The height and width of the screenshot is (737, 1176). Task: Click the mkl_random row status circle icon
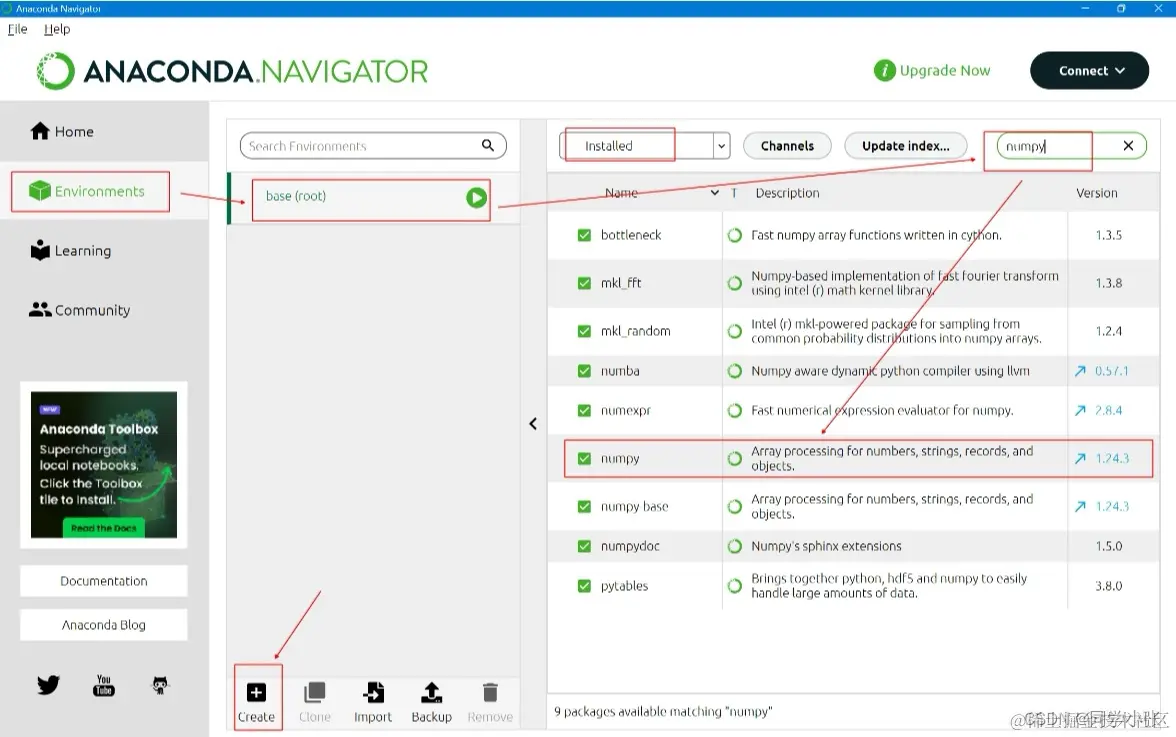coord(735,331)
